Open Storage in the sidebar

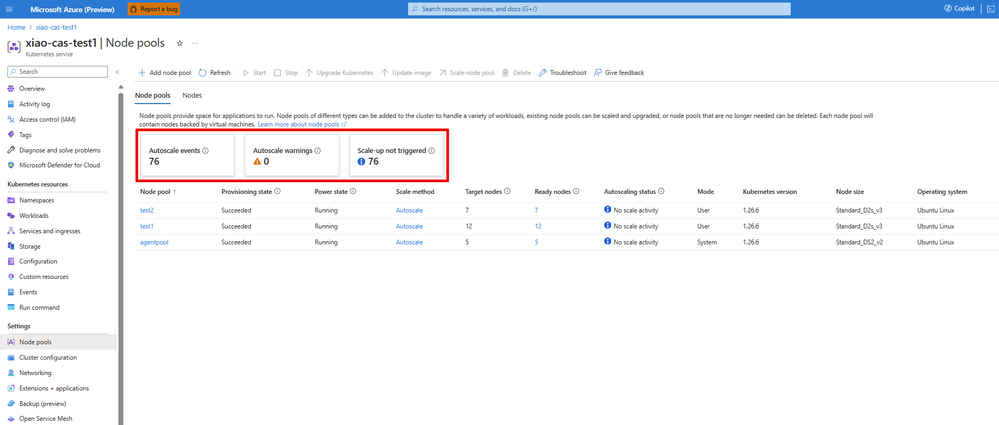[30, 246]
